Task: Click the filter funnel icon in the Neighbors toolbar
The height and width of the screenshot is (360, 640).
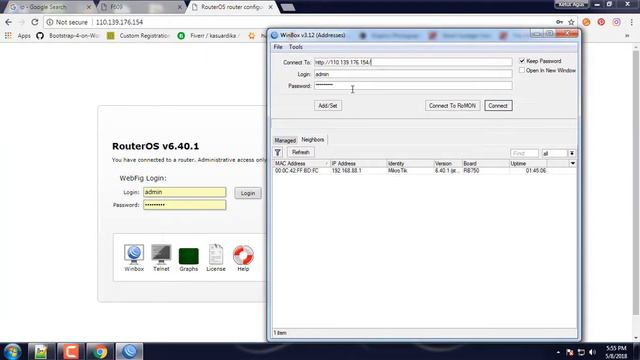Action: pyautogui.click(x=278, y=152)
